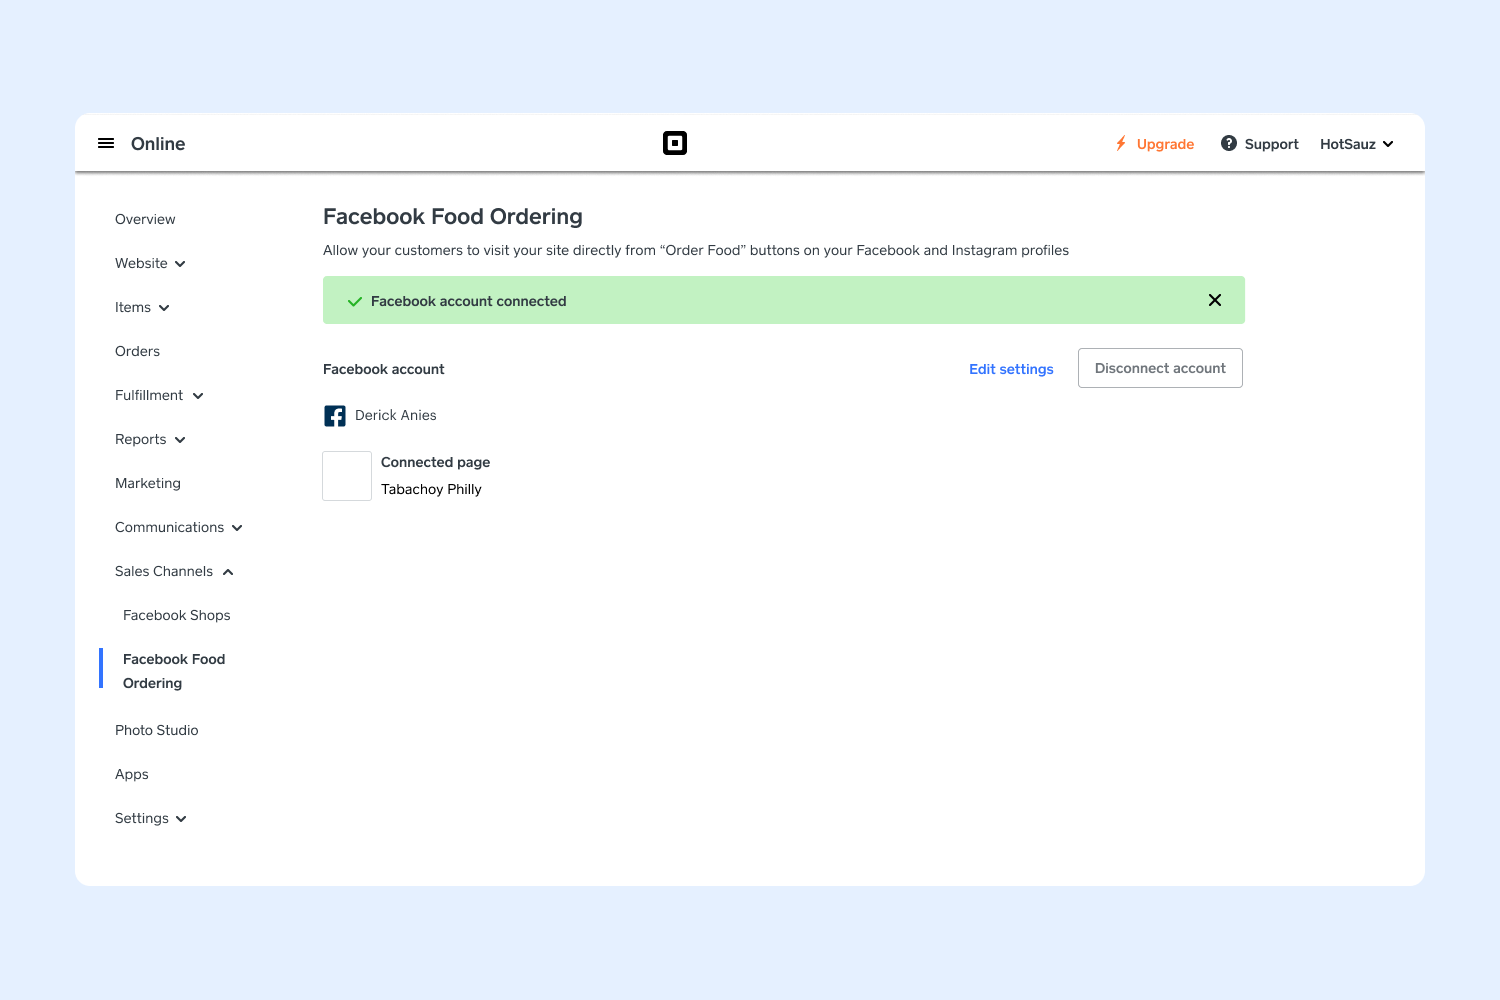Open the HotSauz account dropdown

pyautogui.click(x=1356, y=144)
